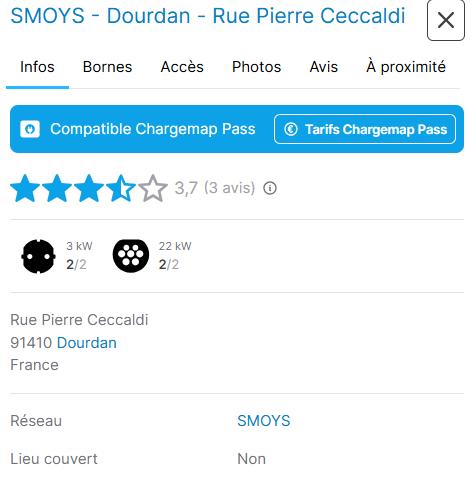Open Tarifs Chargemap Pass button
Screen dimensions: 473x480
coord(365,129)
